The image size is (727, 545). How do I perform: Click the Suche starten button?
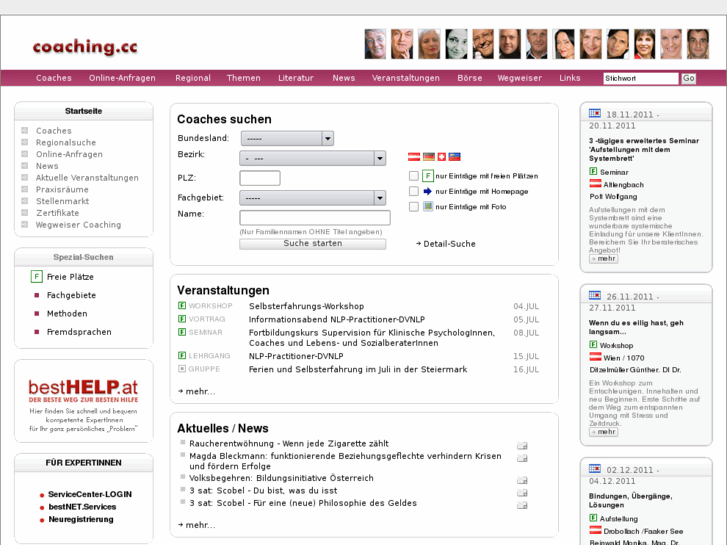pyautogui.click(x=312, y=244)
